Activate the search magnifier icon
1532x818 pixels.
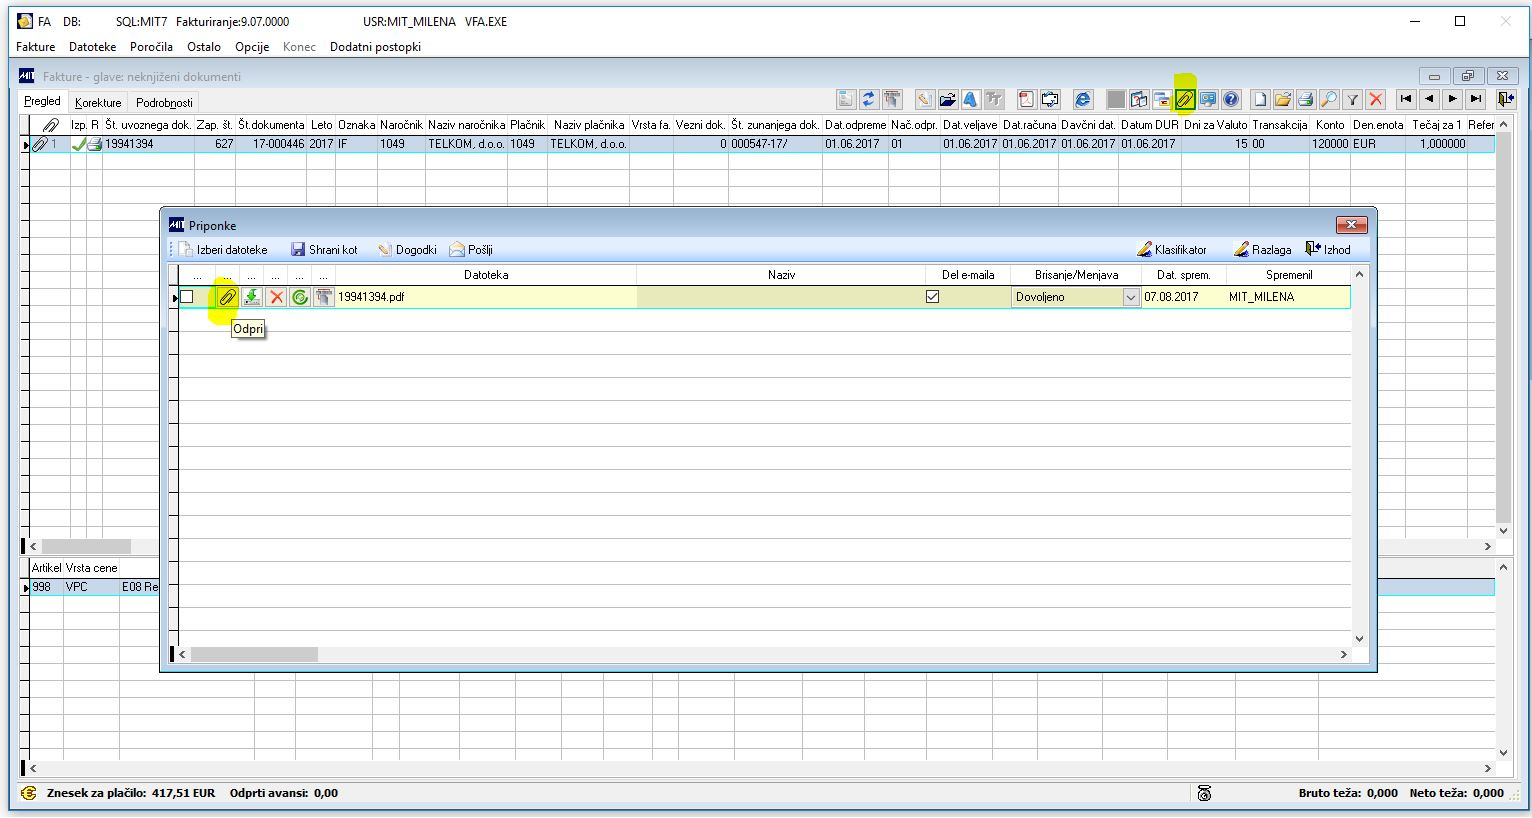(1328, 99)
